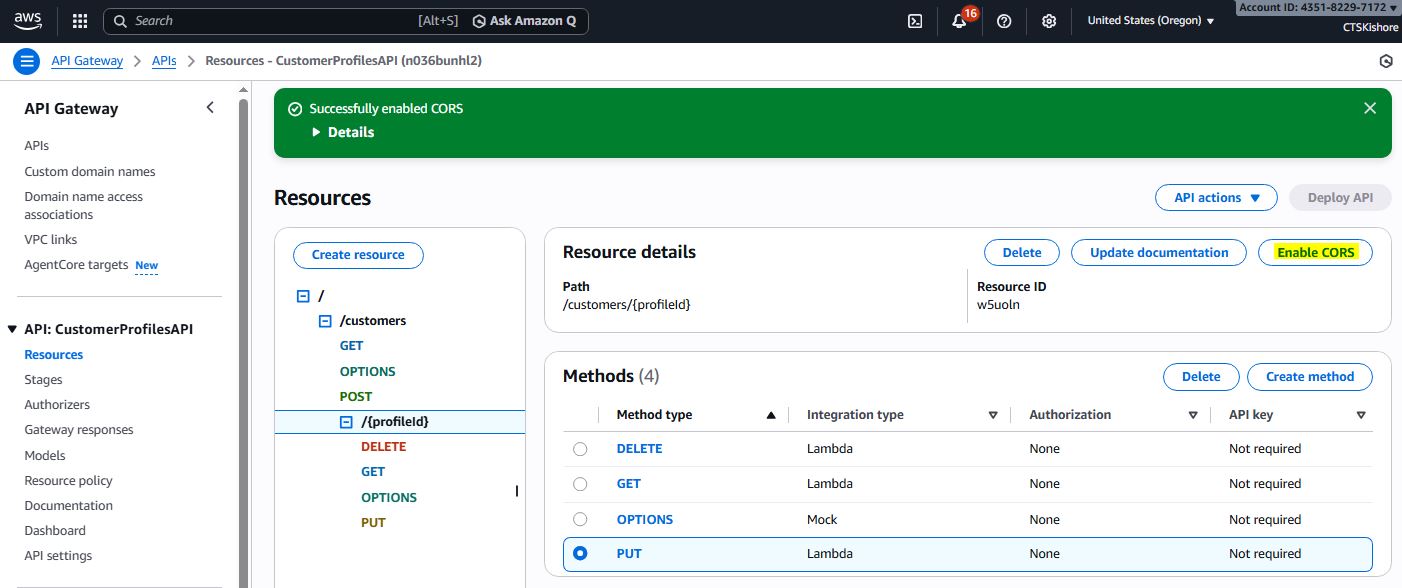Open the console settings gear
This screenshot has width=1402, height=588.
click(1048, 21)
